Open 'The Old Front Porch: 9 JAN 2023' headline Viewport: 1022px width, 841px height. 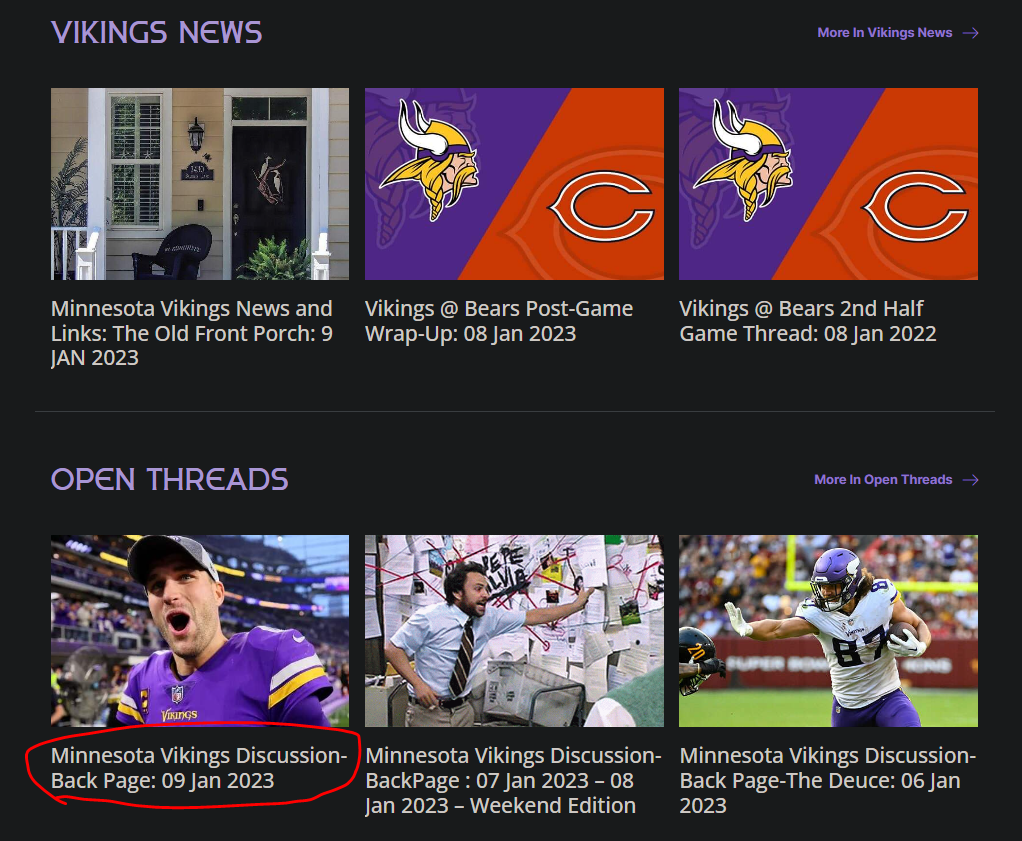(x=191, y=333)
